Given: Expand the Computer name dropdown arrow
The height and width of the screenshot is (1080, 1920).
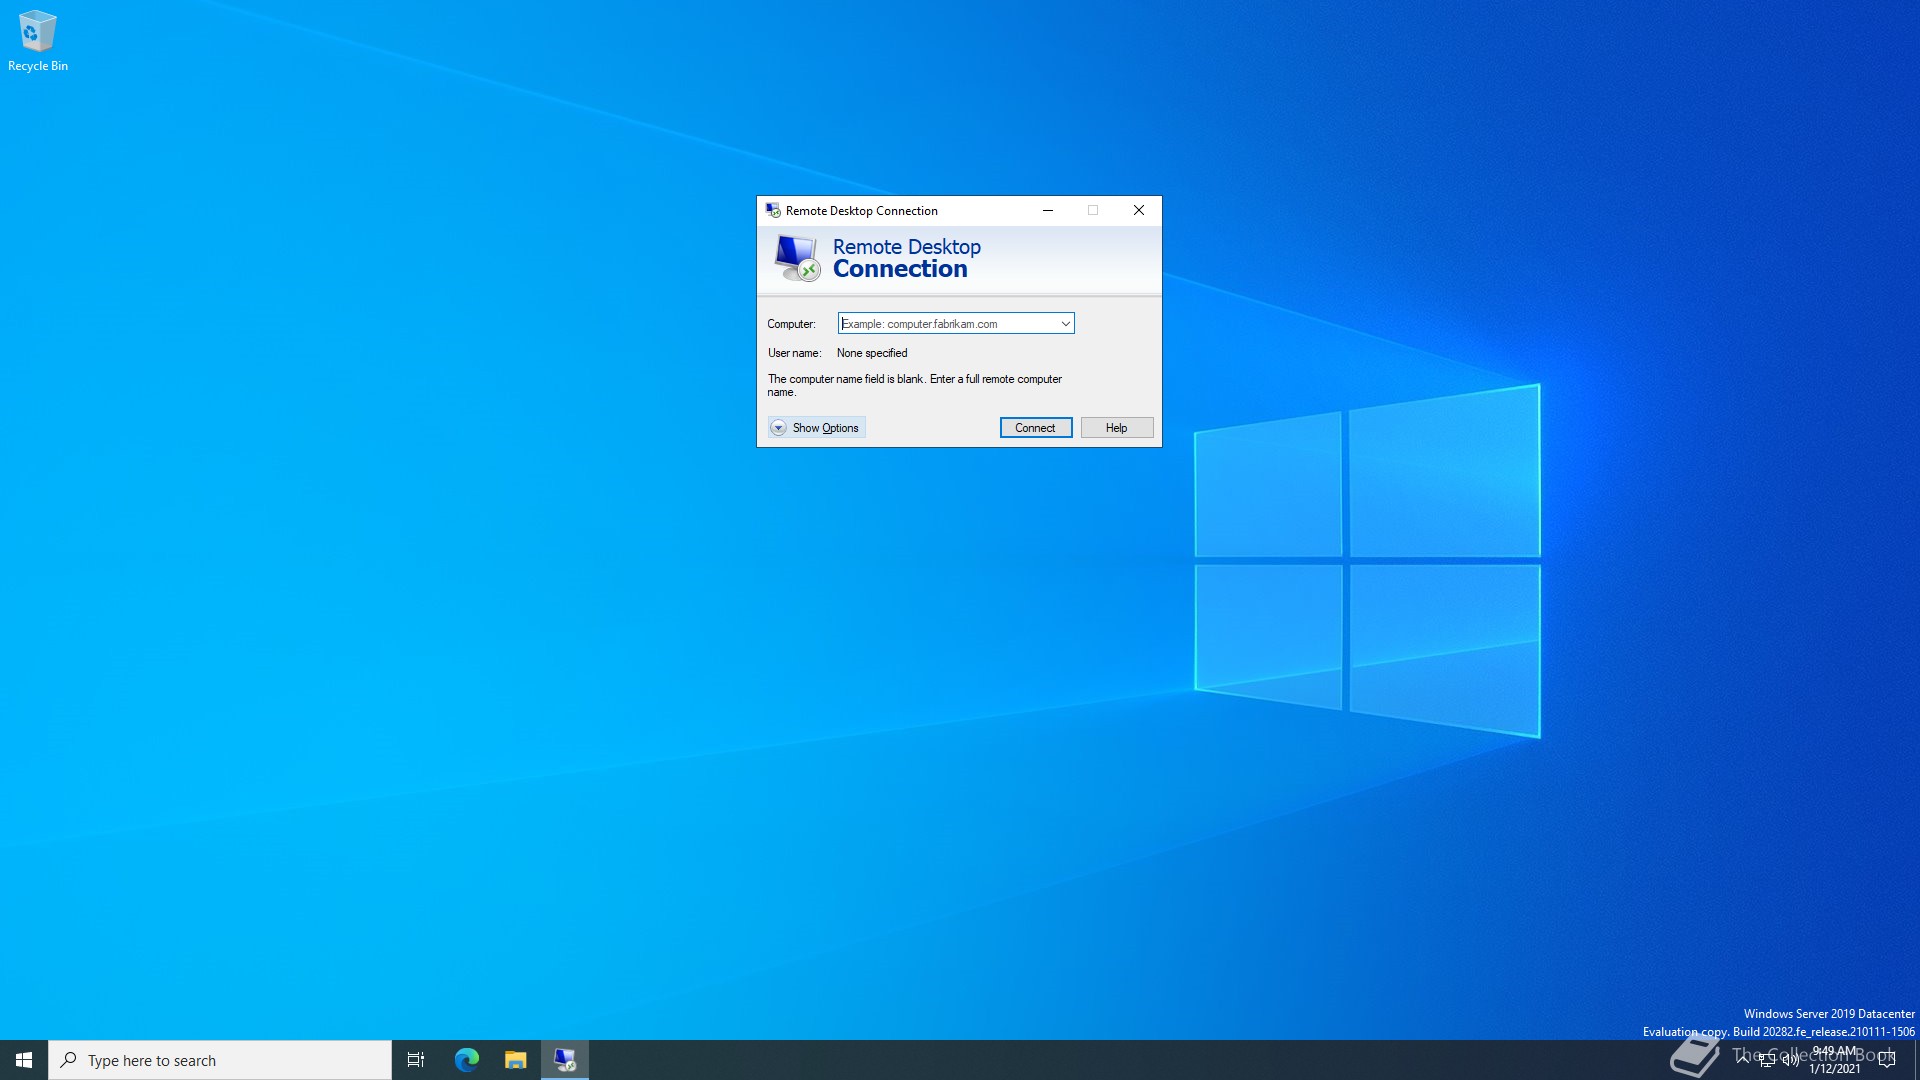Looking at the screenshot, I should (x=1065, y=324).
